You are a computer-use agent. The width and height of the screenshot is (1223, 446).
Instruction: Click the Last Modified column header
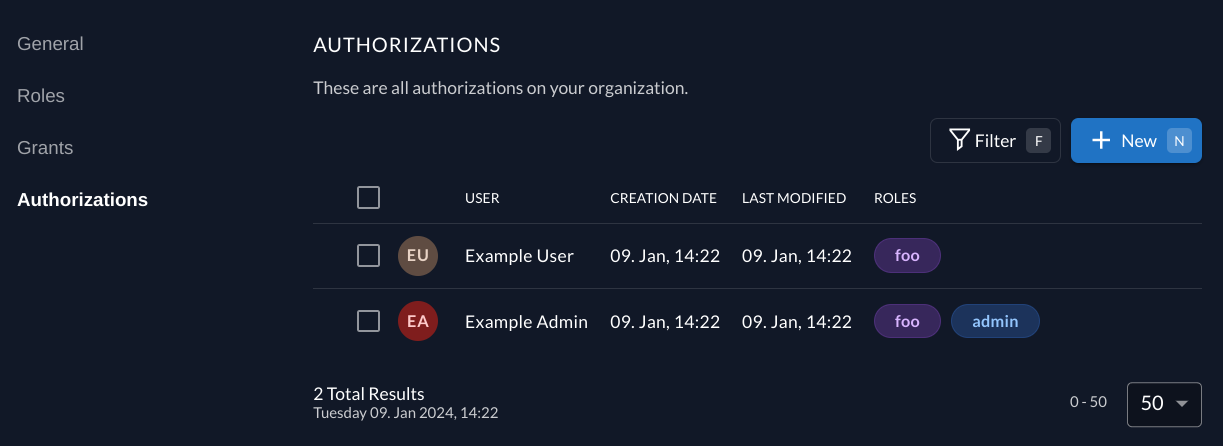pyautogui.click(x=794, y=198)
